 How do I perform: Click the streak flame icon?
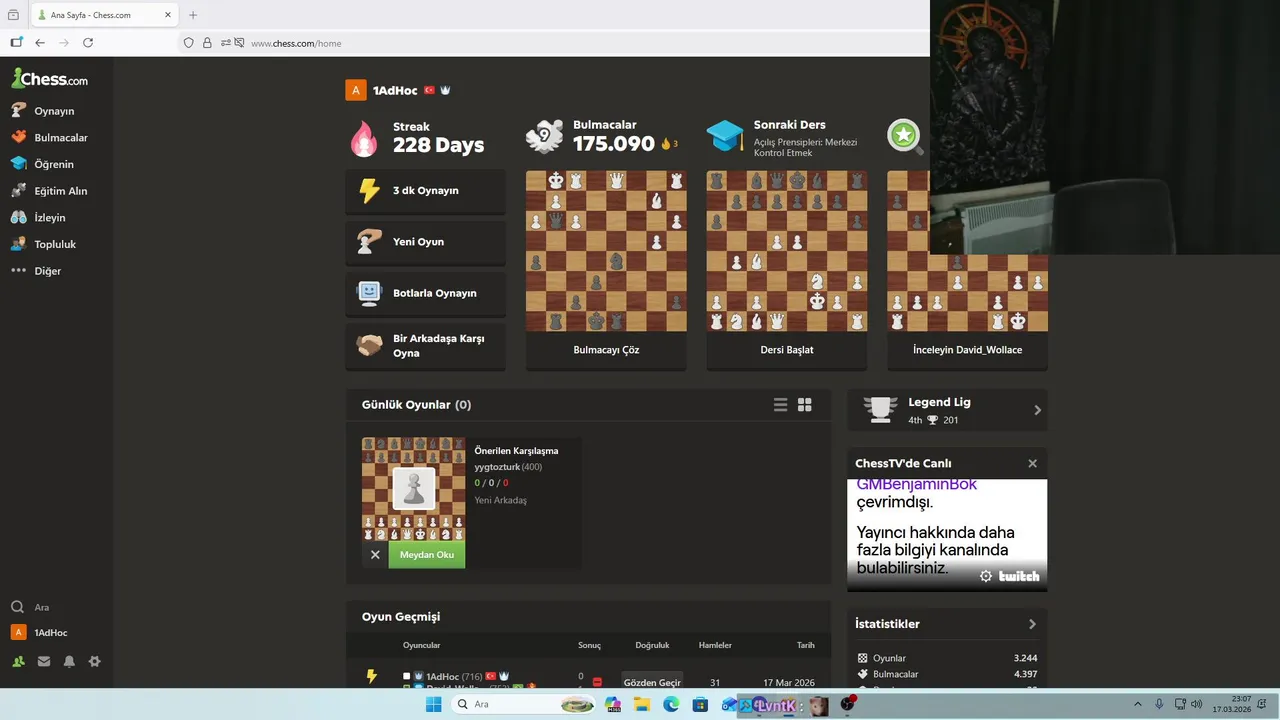(x=364, y=138)
